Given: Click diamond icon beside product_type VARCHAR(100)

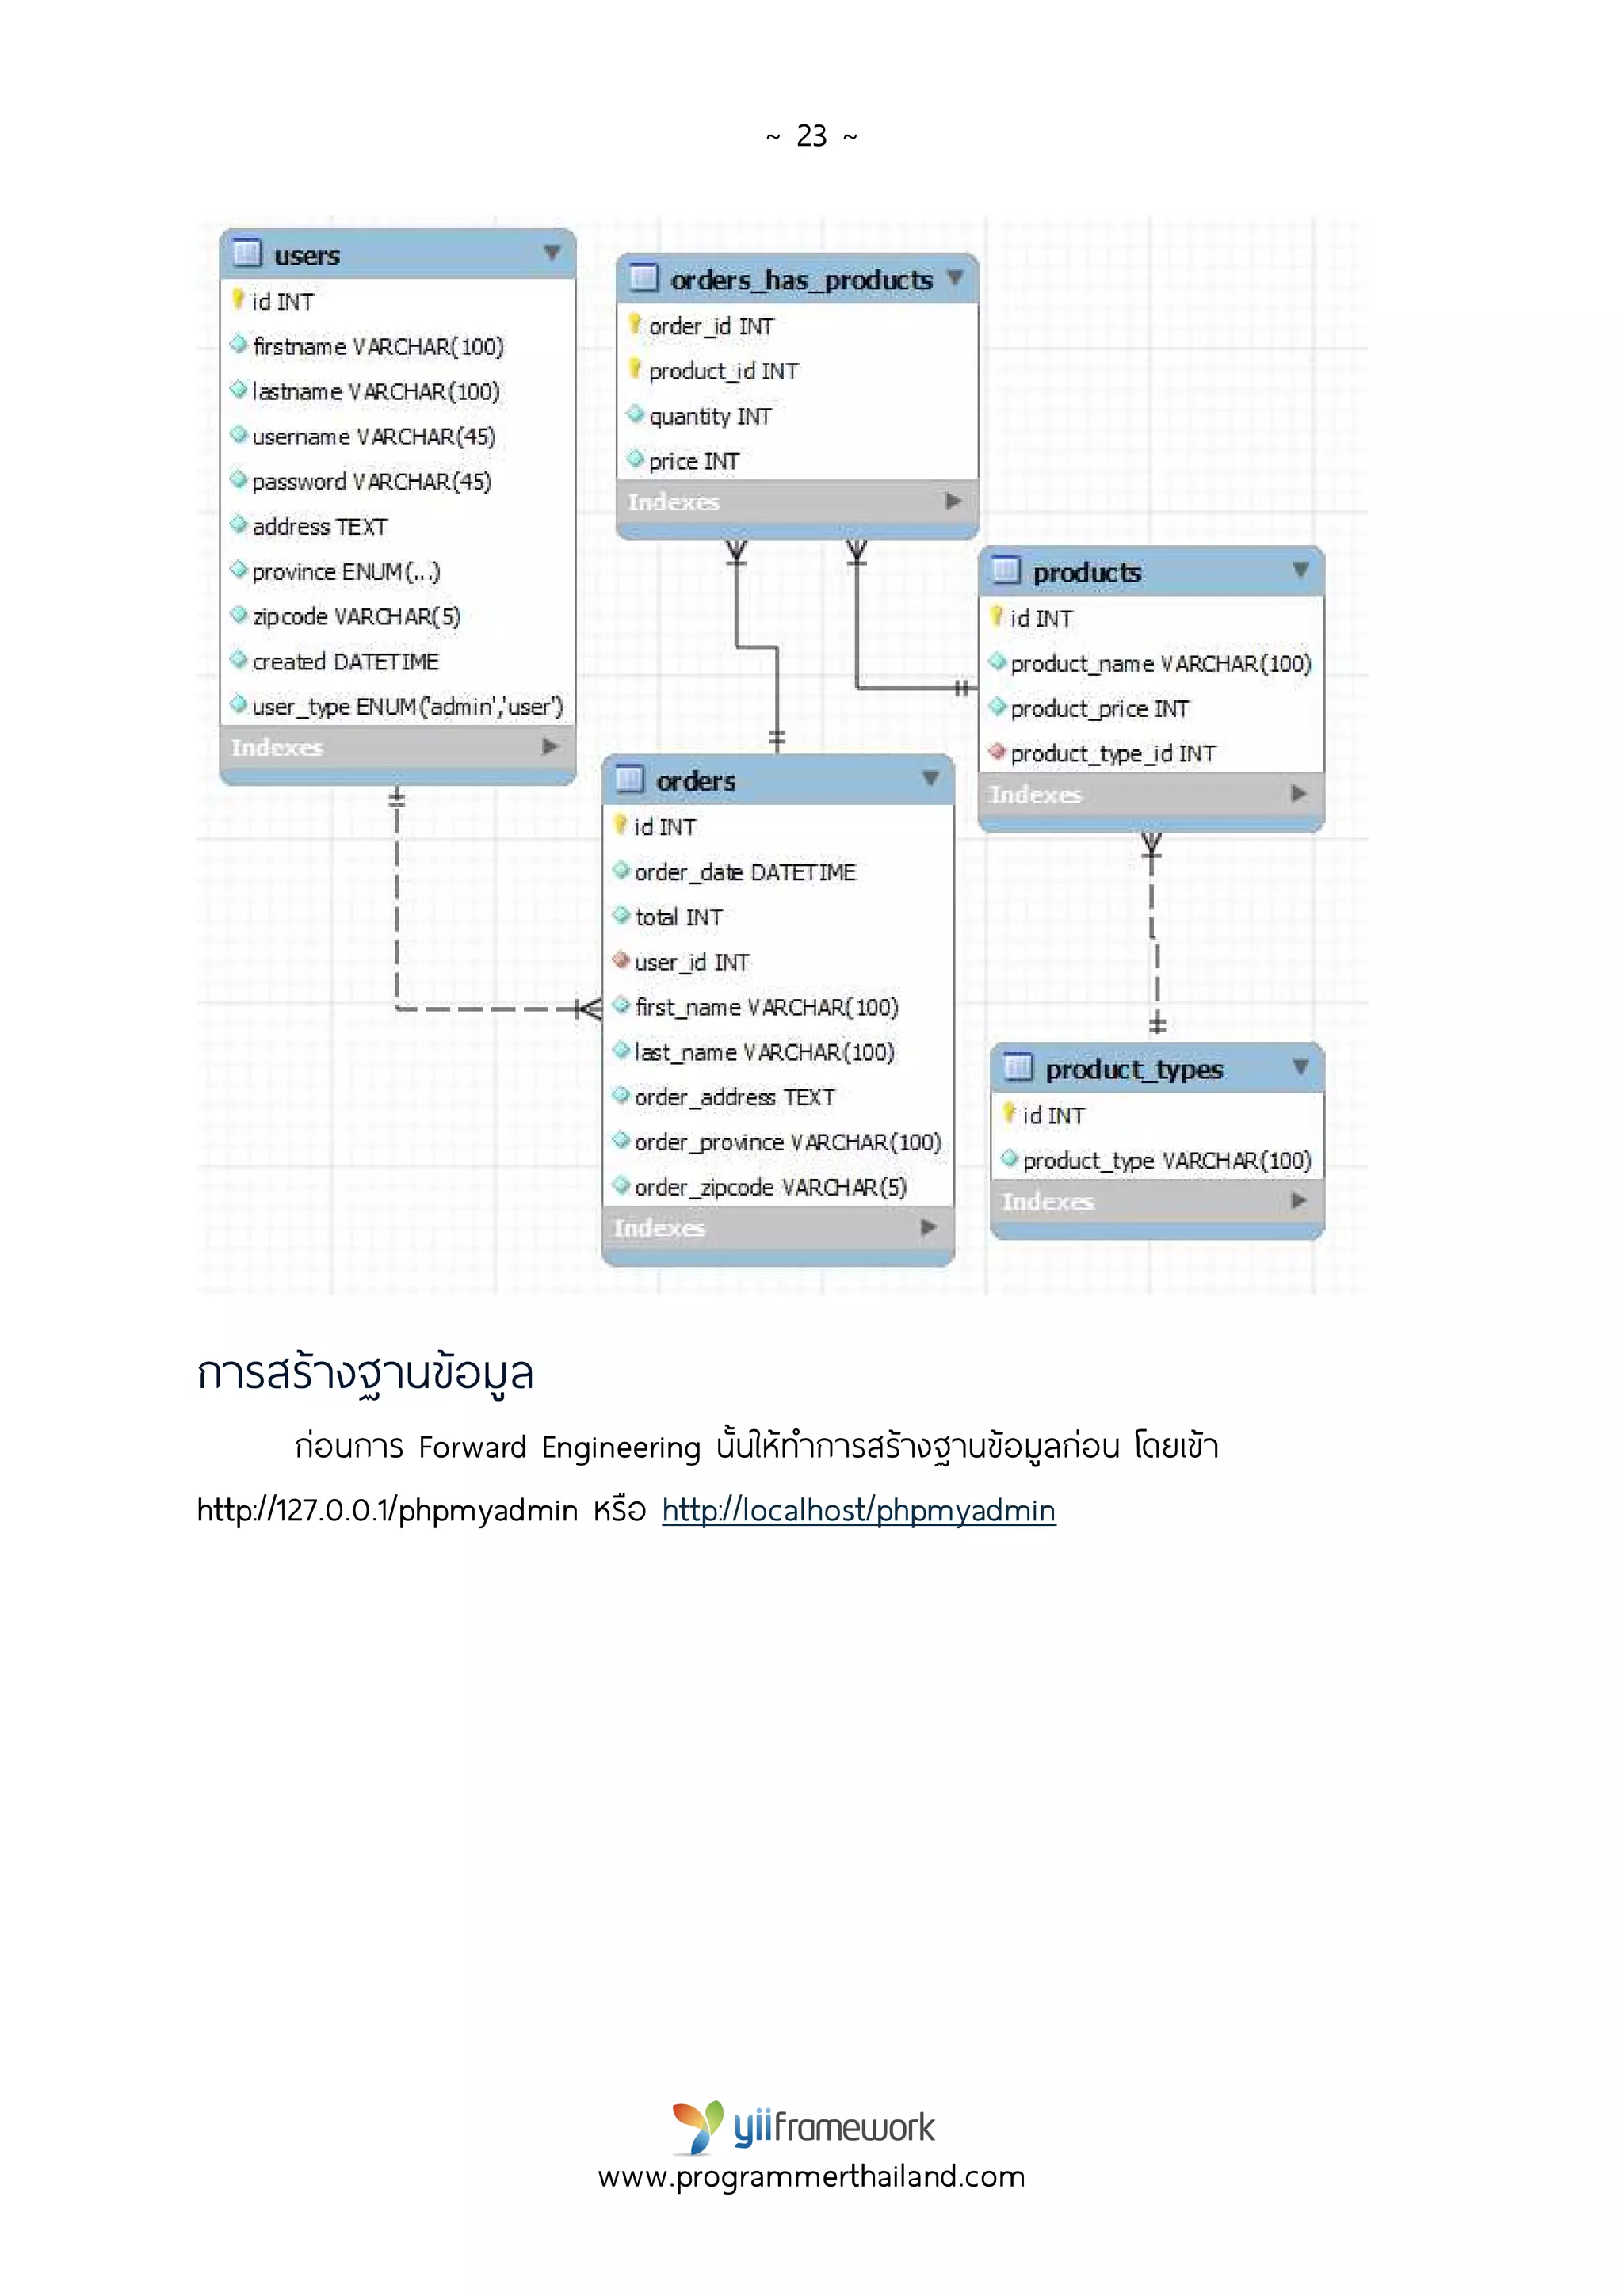Looking at the screenshot, I should pos(1009,1158).
